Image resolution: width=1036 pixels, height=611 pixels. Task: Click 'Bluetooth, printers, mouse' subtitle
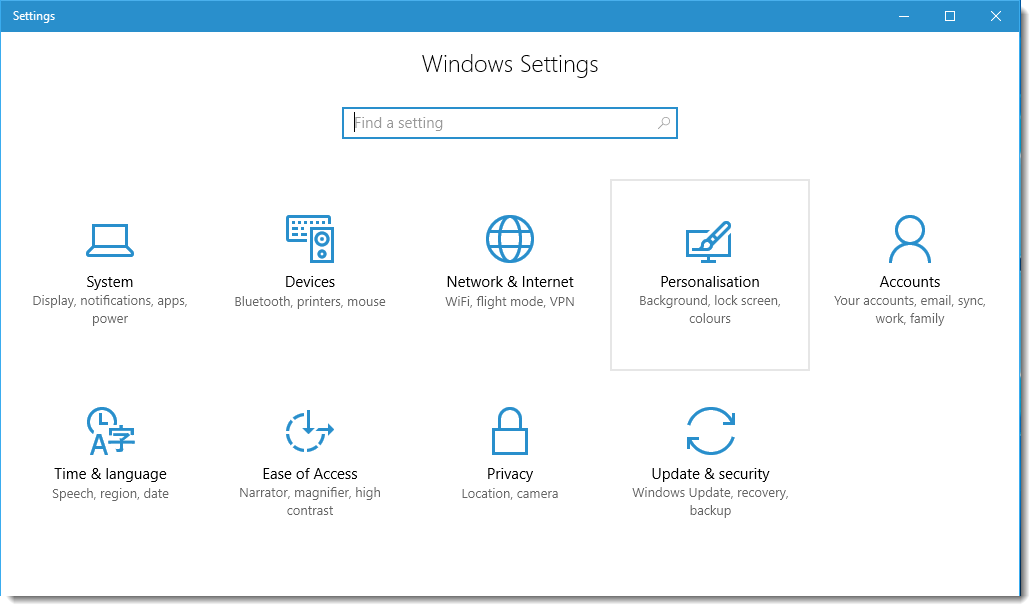coord(310,300)
